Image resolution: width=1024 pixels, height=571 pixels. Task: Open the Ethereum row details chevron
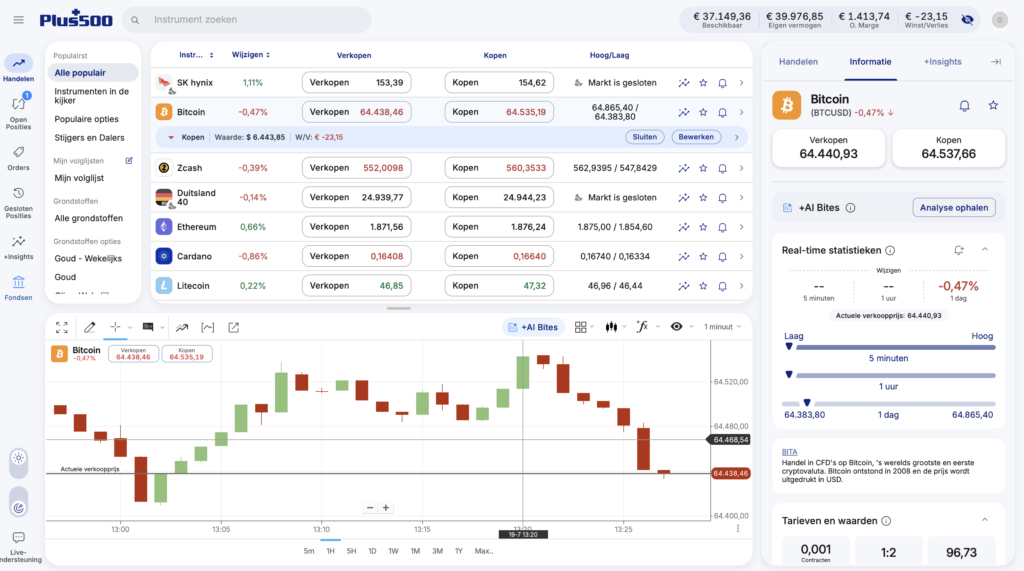click(741, 227)
